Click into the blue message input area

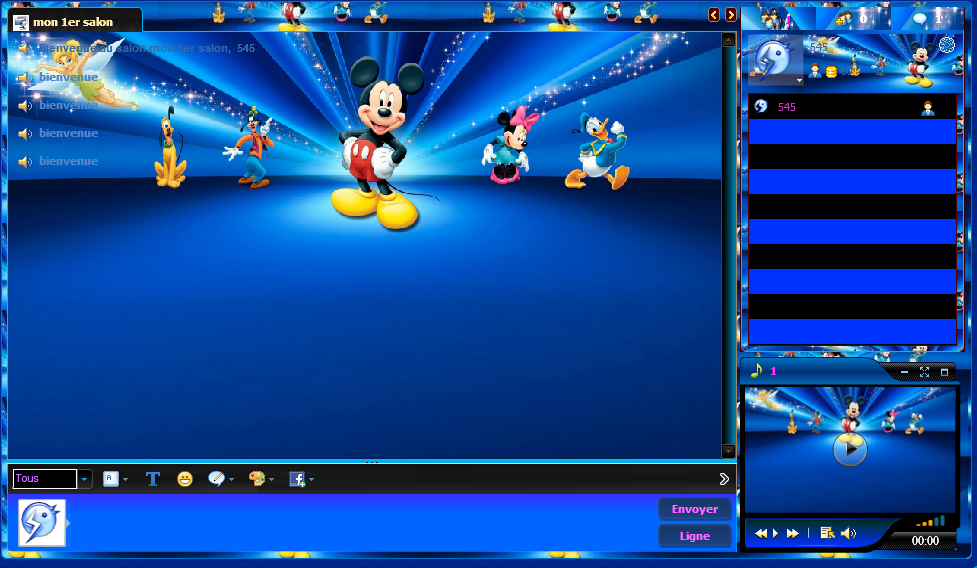tap(361, 523)
